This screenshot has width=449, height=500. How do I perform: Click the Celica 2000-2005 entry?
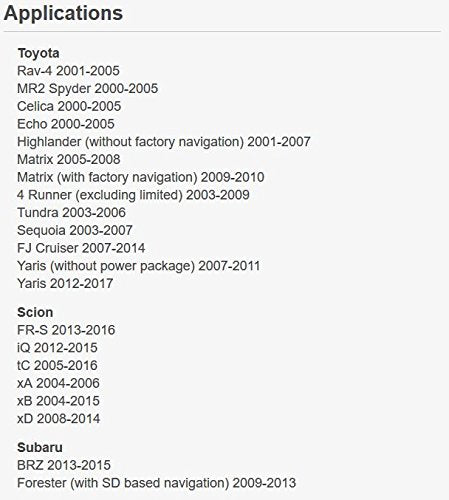[x=69, y=106]
